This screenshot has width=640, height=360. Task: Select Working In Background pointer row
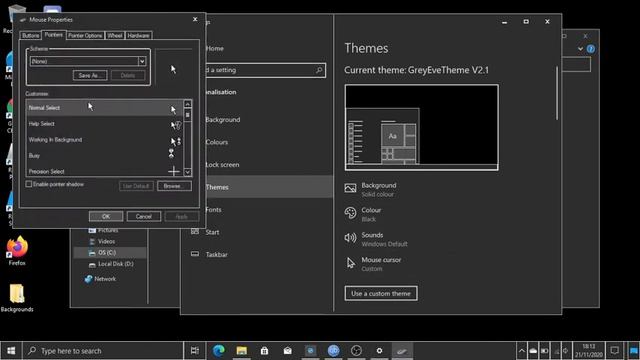104,140
